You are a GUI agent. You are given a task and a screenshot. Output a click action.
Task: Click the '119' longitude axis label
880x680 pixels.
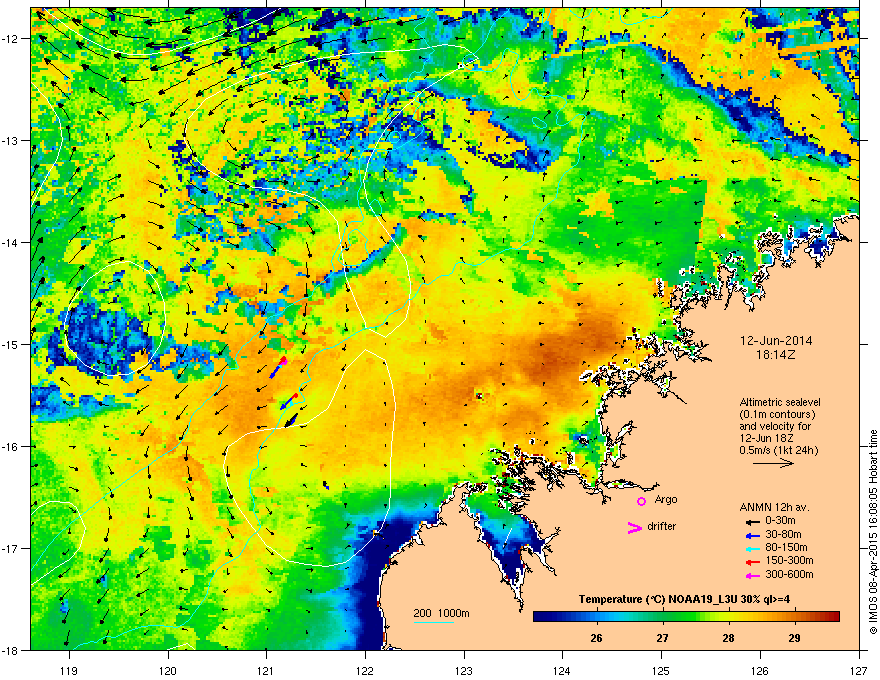click(69, 670)
